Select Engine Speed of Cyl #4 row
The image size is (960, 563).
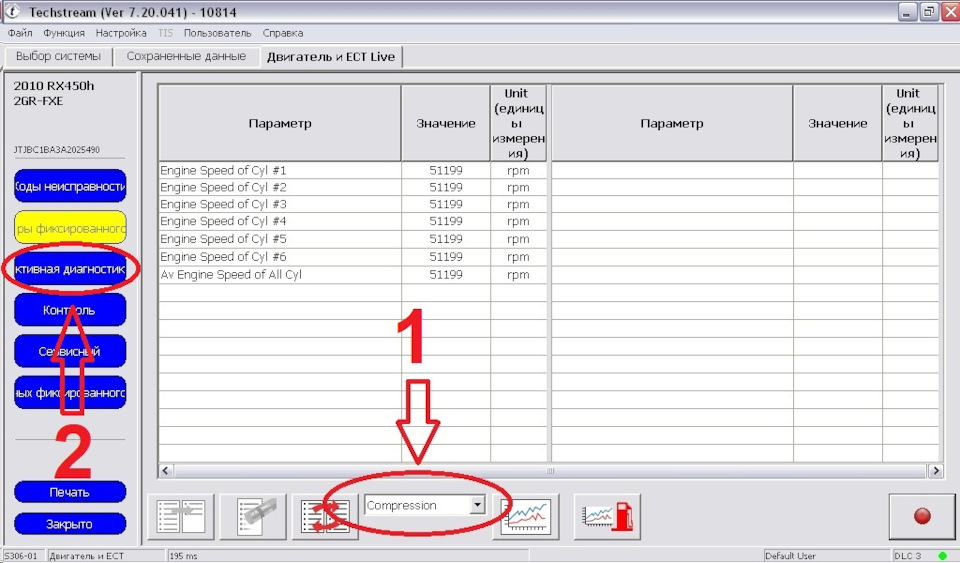click(352, 222)
